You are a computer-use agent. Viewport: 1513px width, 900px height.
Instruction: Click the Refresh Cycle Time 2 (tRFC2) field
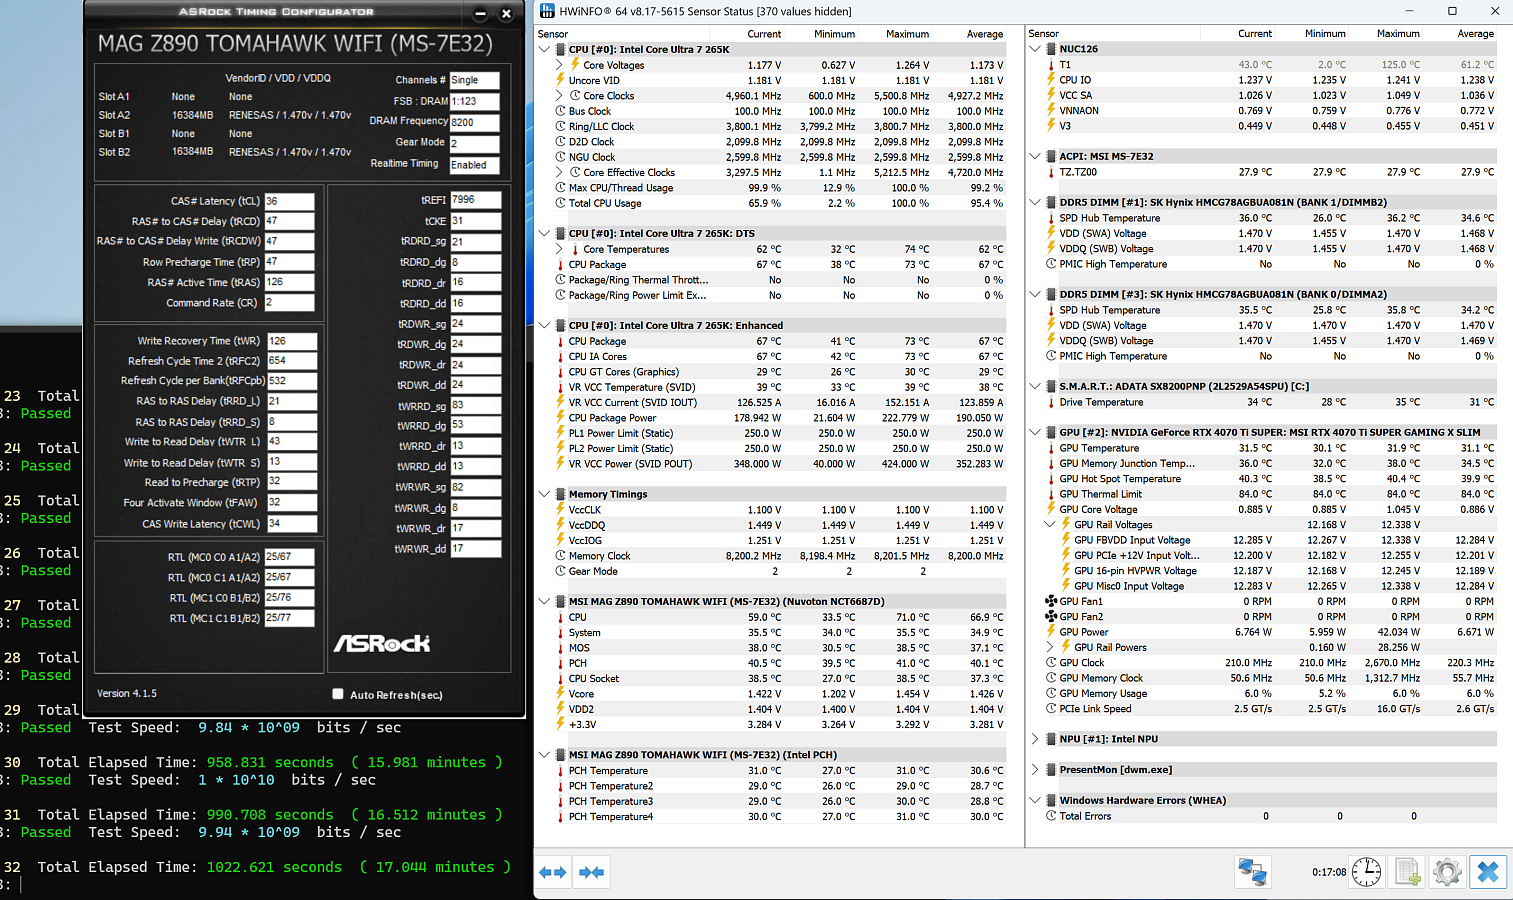click(x=292, y=361)
